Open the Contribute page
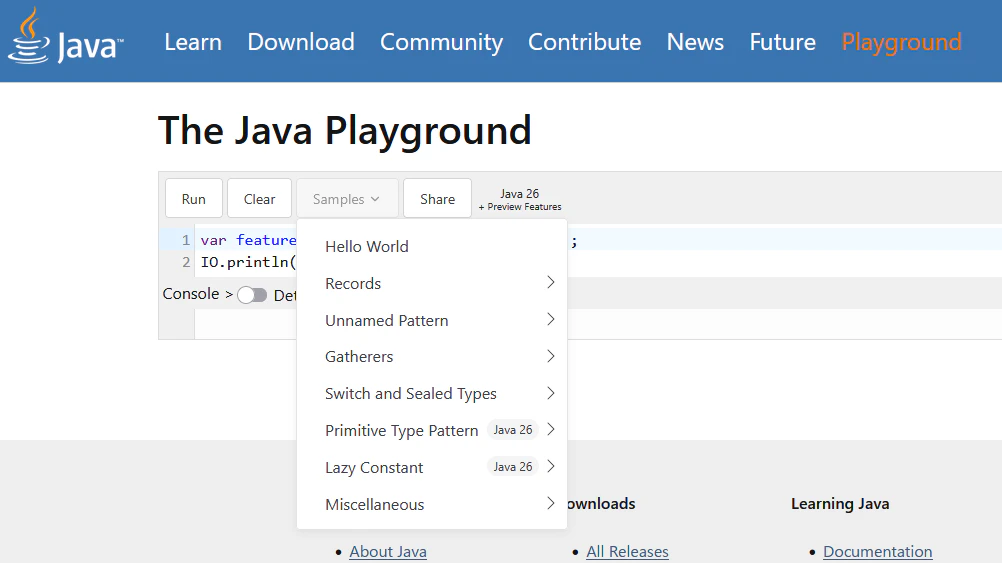Viewport: 1002px width, 563px height. pos(585,42)
